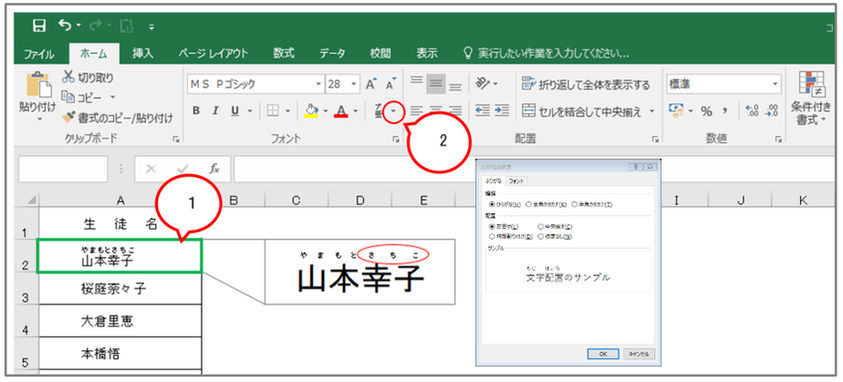Select full-width Katakana radio button in dialog
The width and height of the screenshot is (843, 382).
528,204
